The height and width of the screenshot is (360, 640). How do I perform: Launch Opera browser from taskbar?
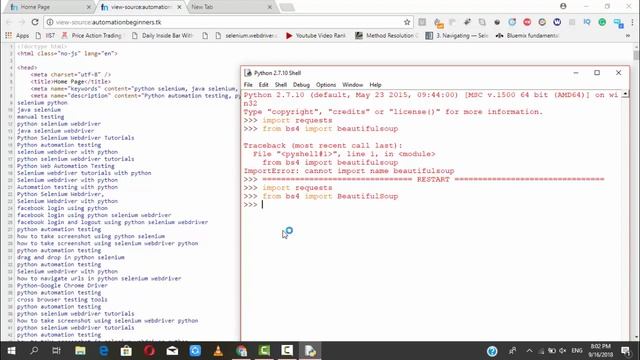(x=149, y=351)
